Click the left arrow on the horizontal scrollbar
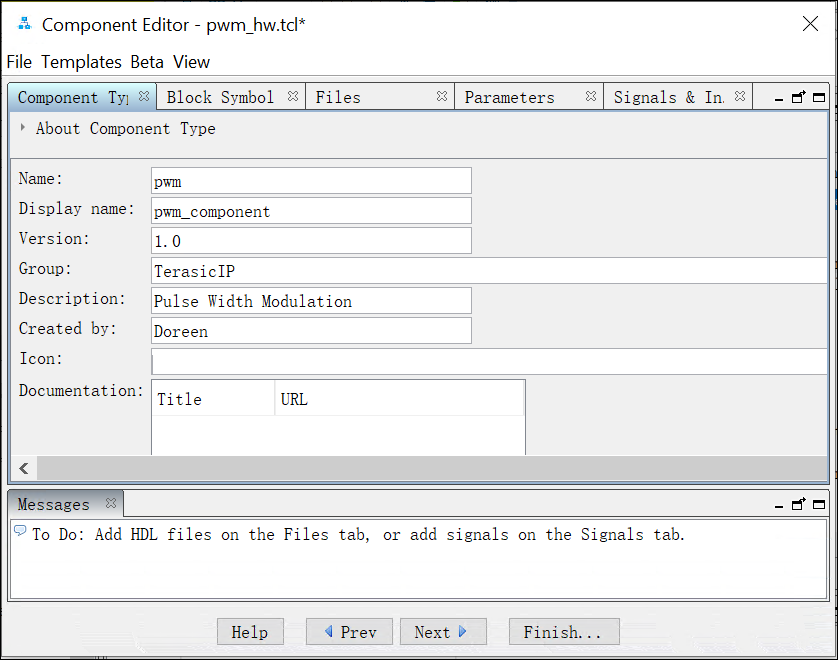Screen dimensions: 839x661 pyautogui.click(x=23, y=468)
